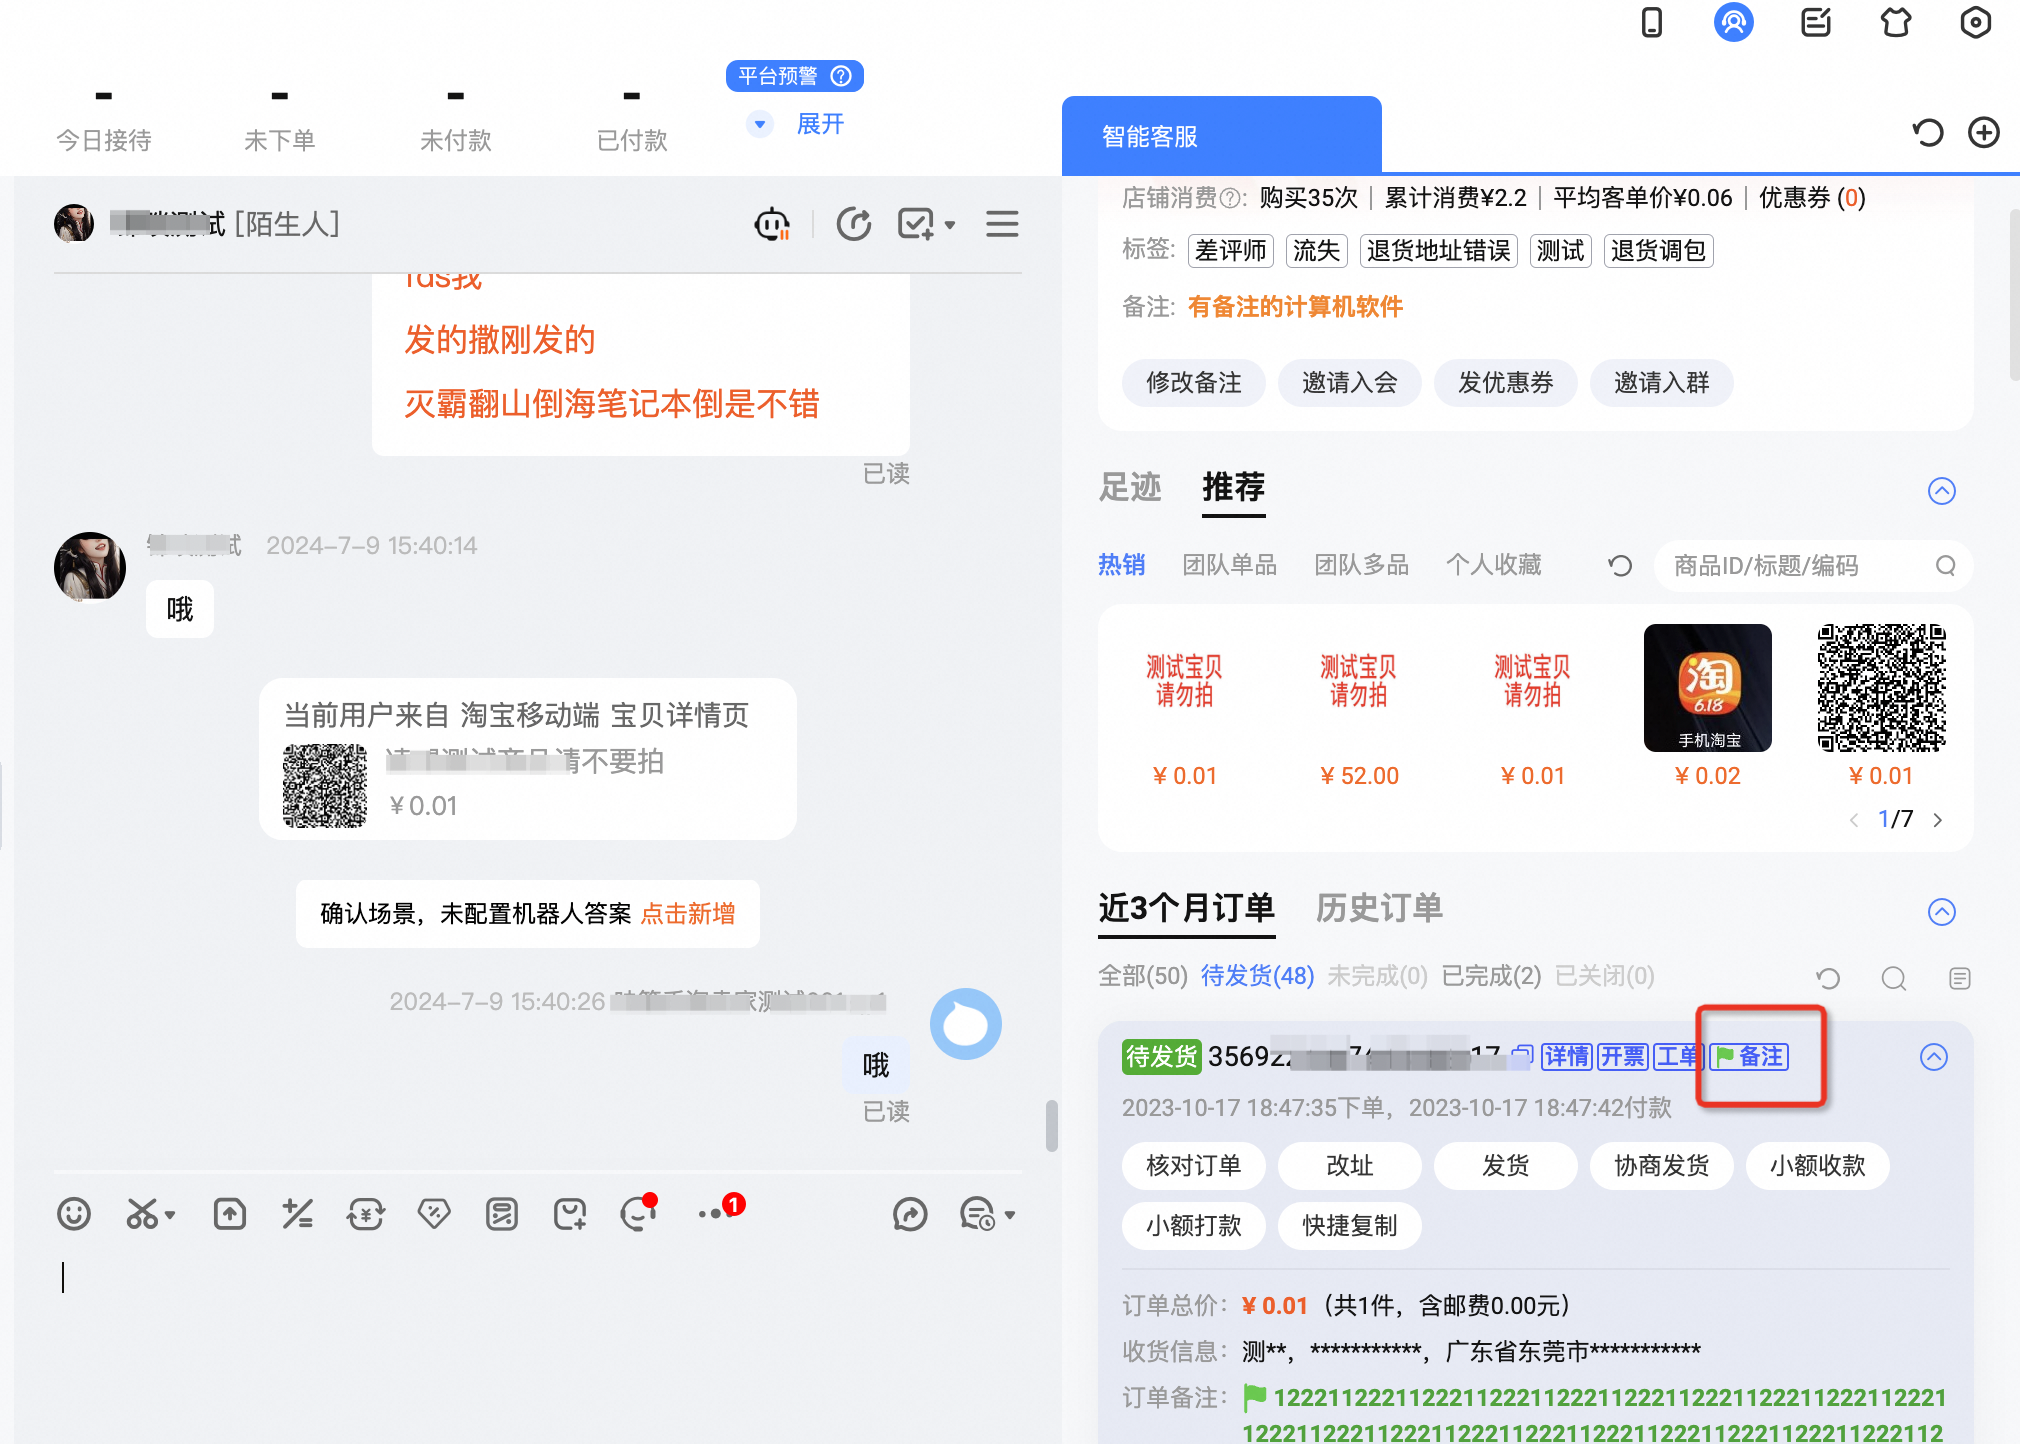Open the 手机淘宝 product thumbnail ¥0.02
Image resolution: width=2020 pixels, height=1444 pixels.
click(1708, 688)
